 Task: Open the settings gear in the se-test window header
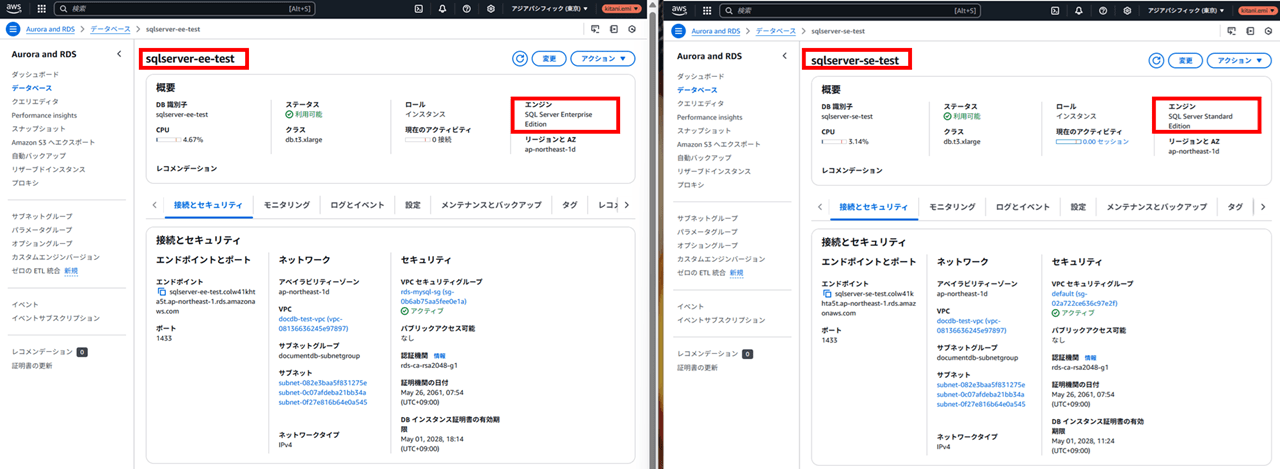pyautogui.click(x=1127, y=10)
